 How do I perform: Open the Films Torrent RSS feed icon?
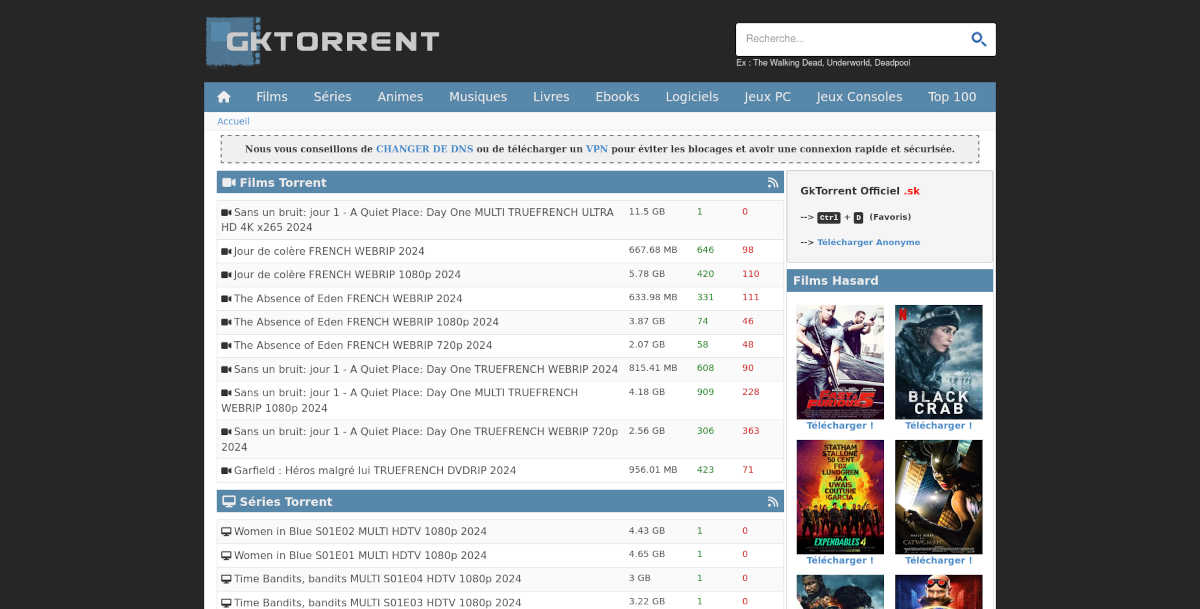point(773,183)
